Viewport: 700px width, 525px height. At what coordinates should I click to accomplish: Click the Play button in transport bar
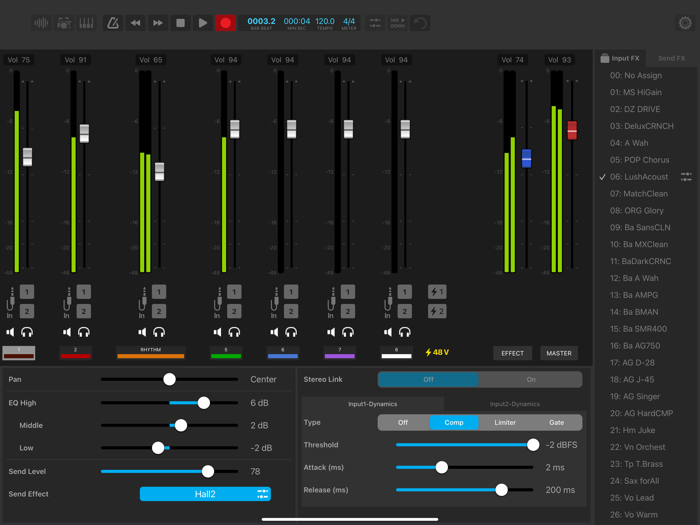click(203, 22)
